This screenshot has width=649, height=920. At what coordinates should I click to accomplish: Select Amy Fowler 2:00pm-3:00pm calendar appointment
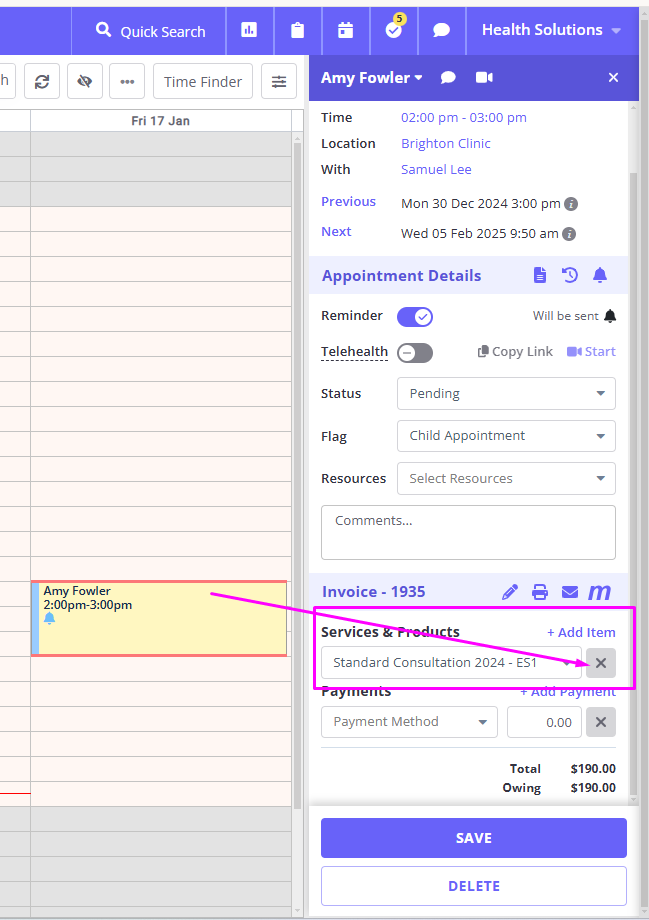(159, 618)
